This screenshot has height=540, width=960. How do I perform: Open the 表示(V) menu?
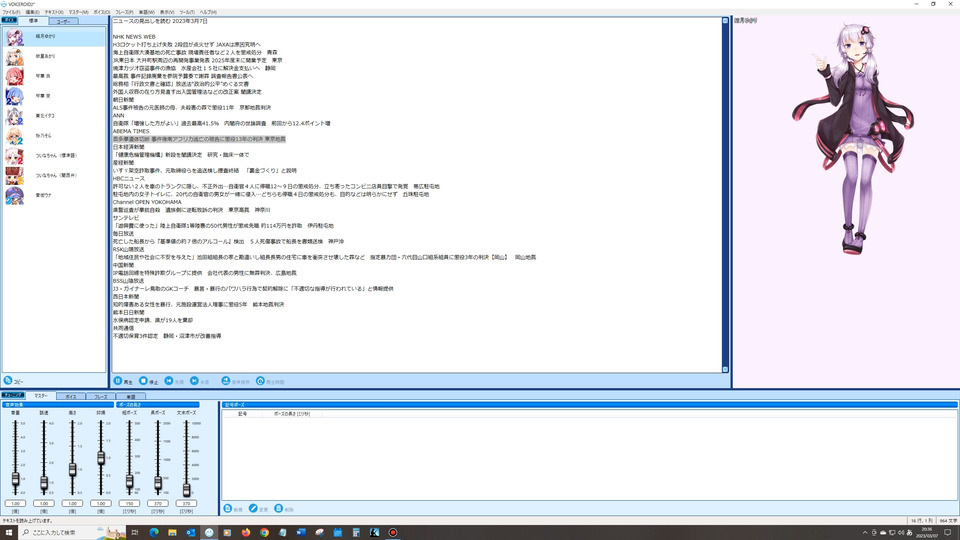167,12
